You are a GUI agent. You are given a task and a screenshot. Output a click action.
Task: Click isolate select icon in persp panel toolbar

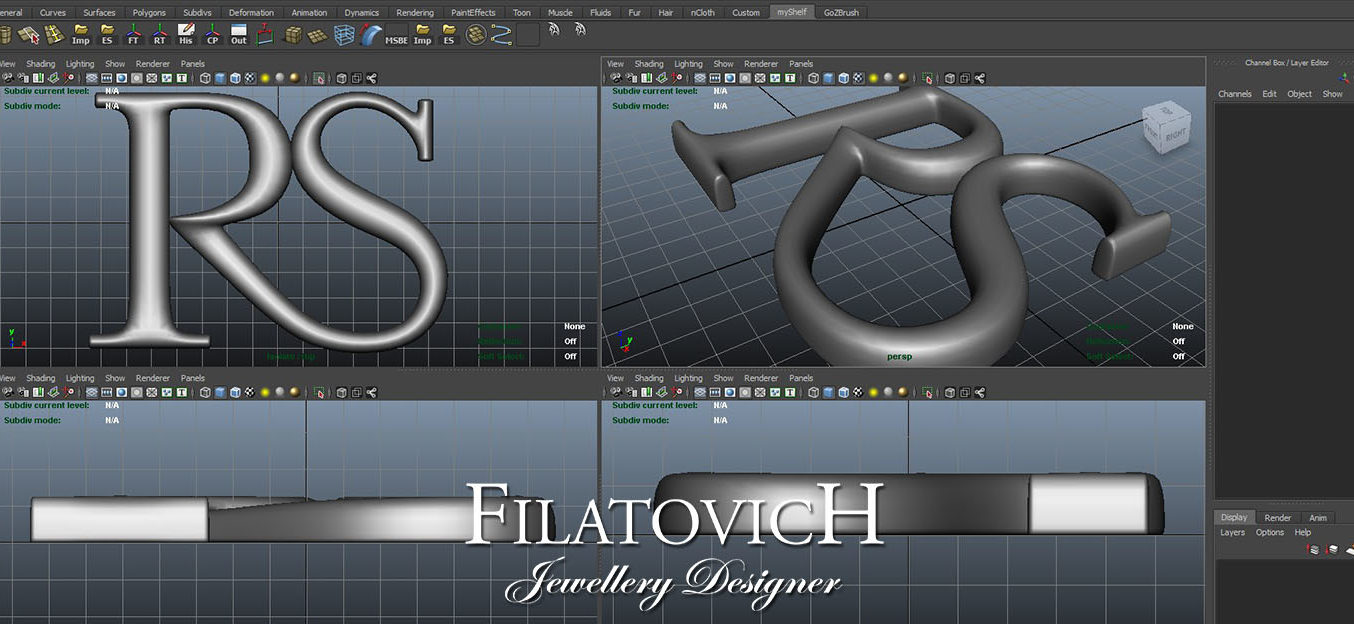click(927, 77)
